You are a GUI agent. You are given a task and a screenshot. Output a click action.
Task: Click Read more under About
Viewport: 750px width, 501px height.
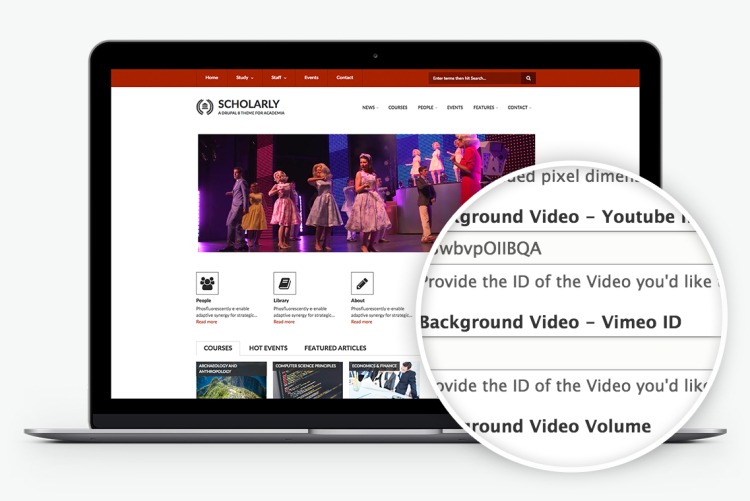click(x=362, y=322)
